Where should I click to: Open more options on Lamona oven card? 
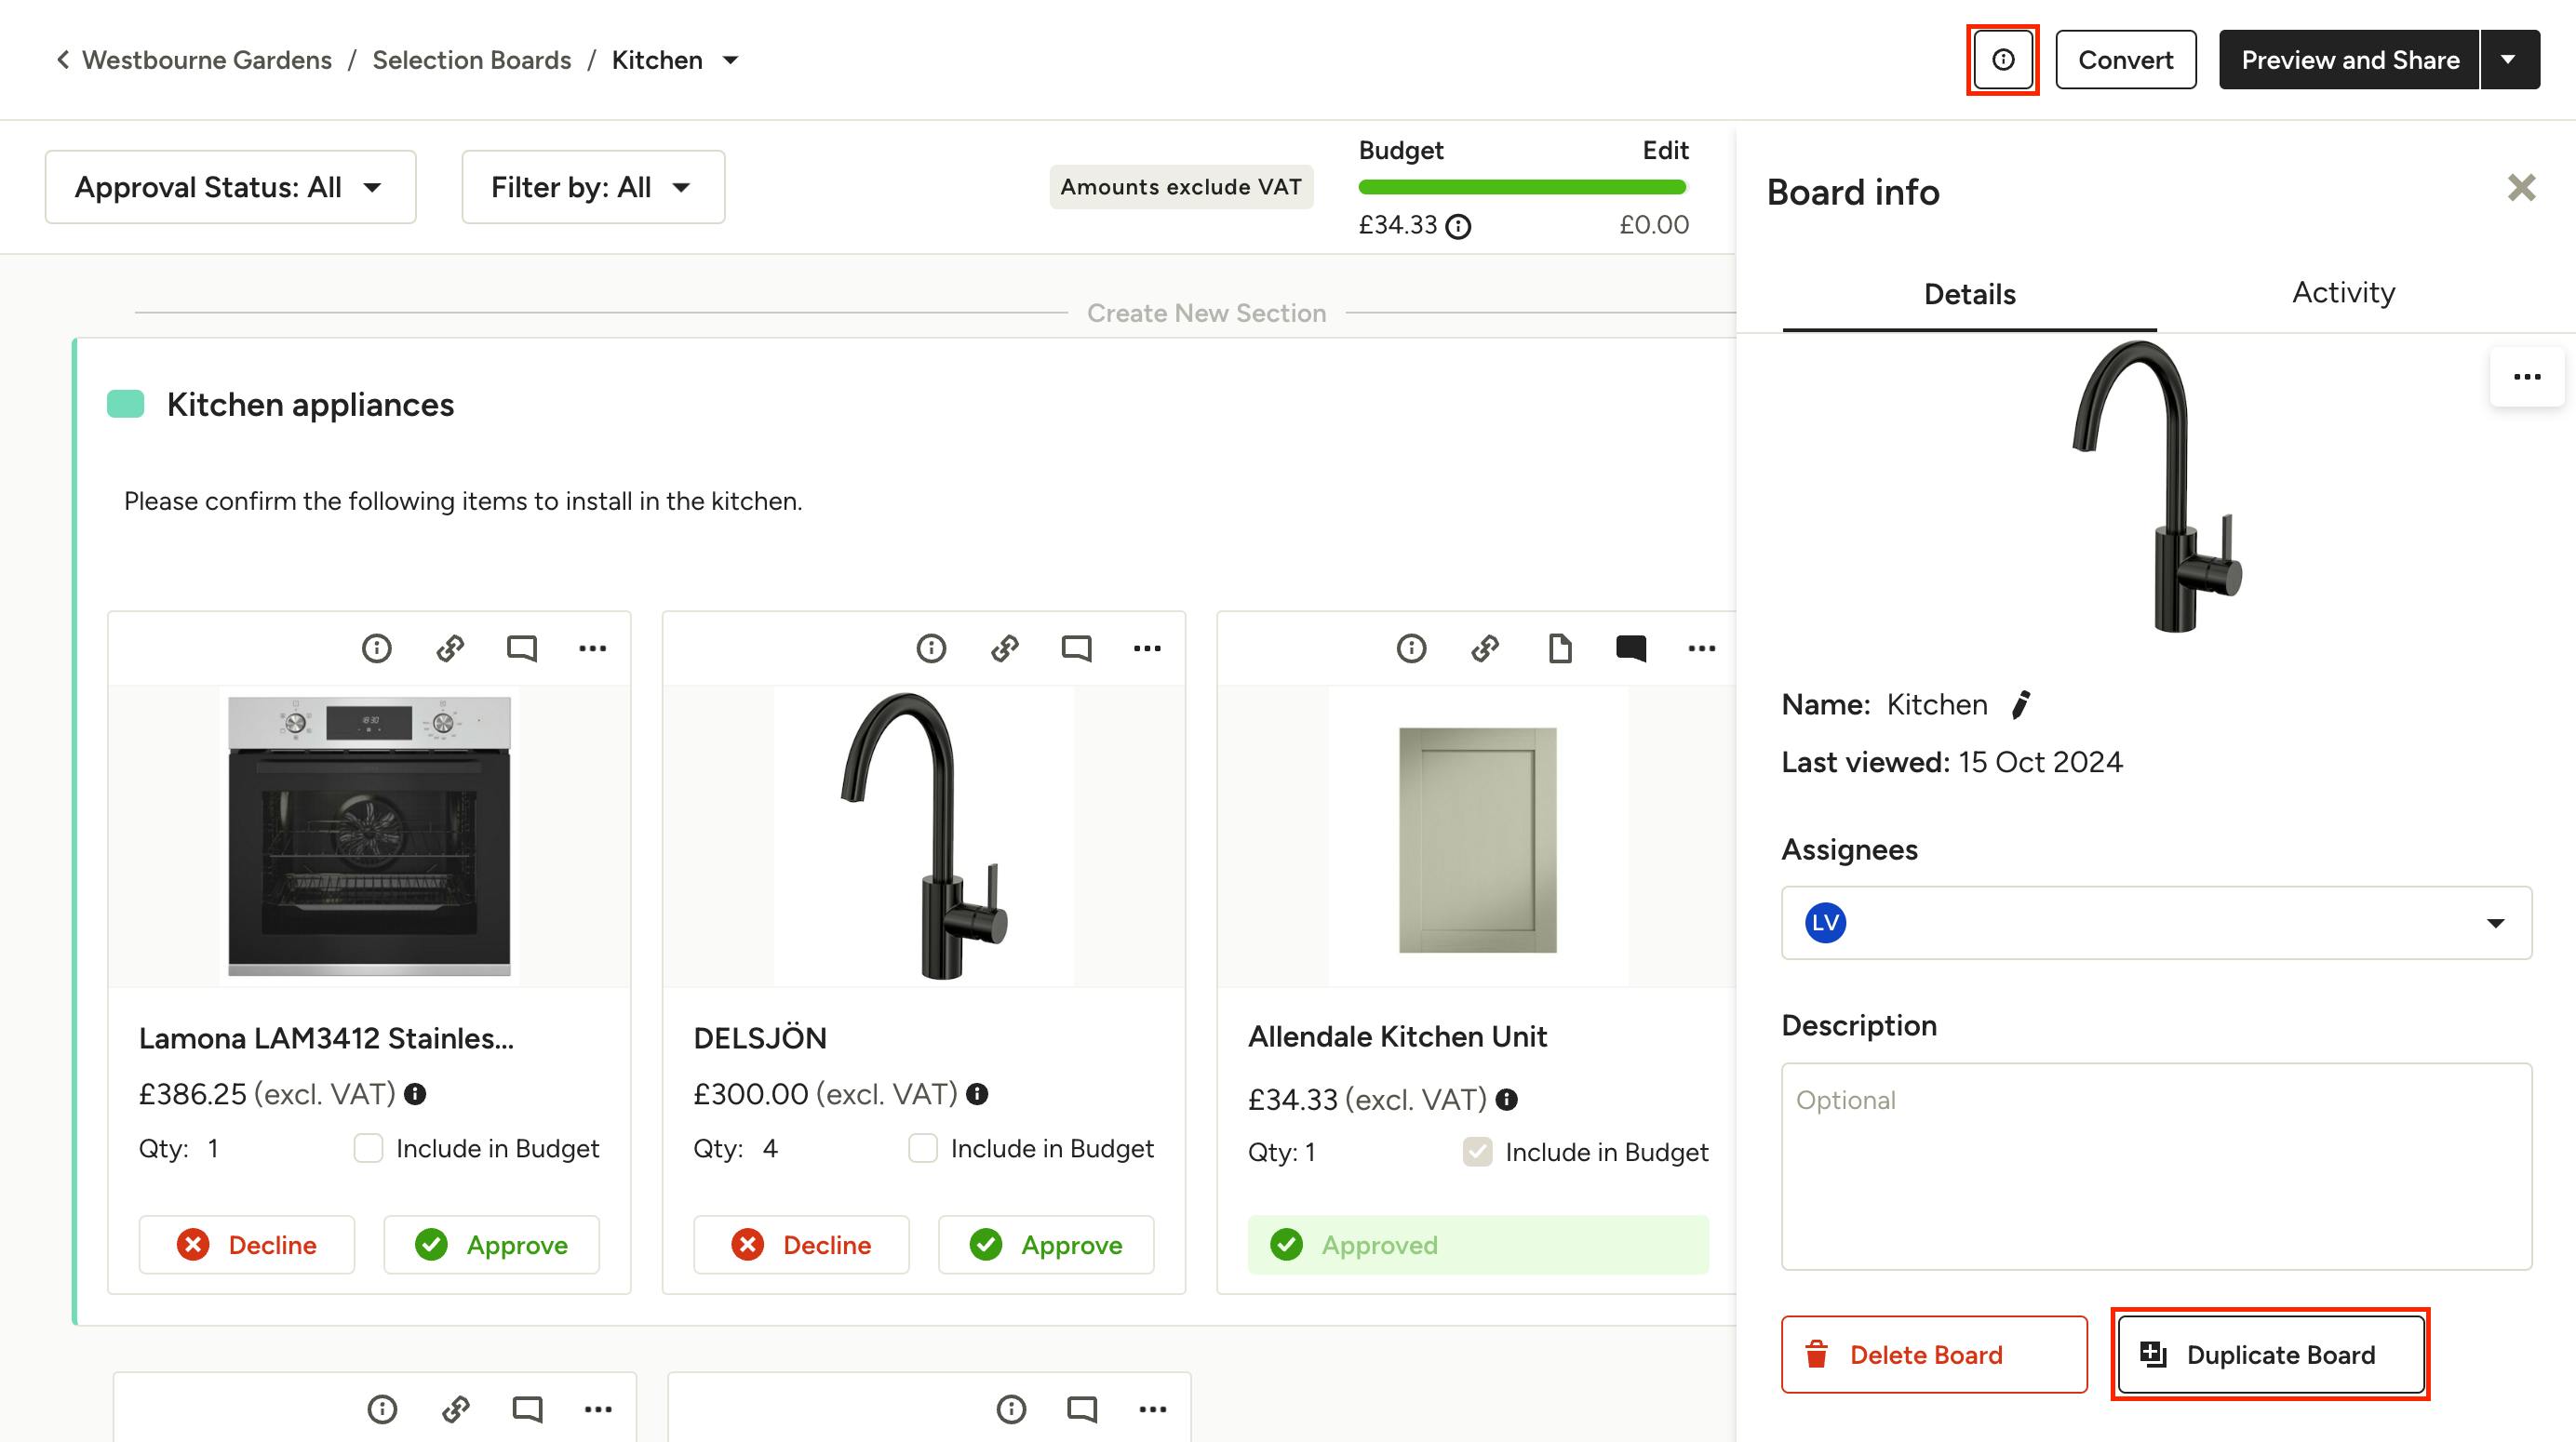tap(592, 648)
